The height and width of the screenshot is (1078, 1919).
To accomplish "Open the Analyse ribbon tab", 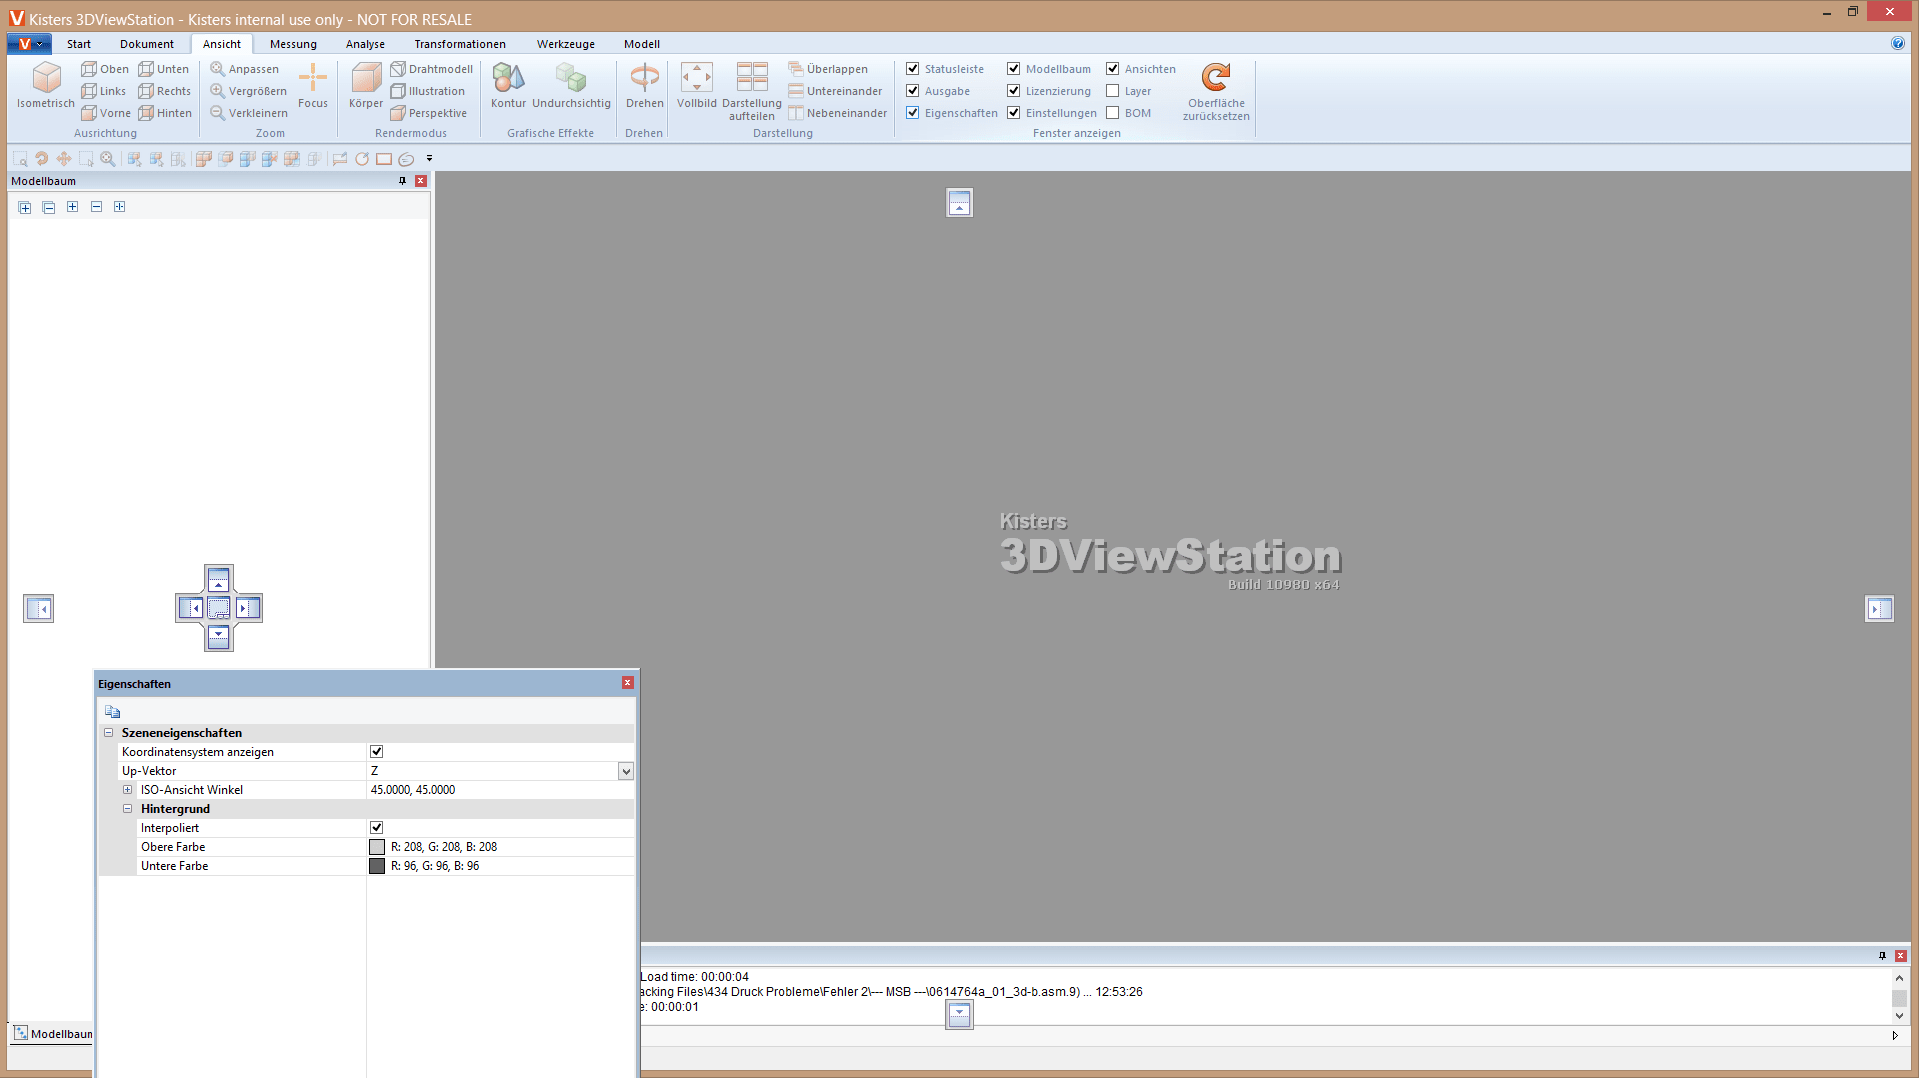I will pyautogui.click(x=365, y=44).
